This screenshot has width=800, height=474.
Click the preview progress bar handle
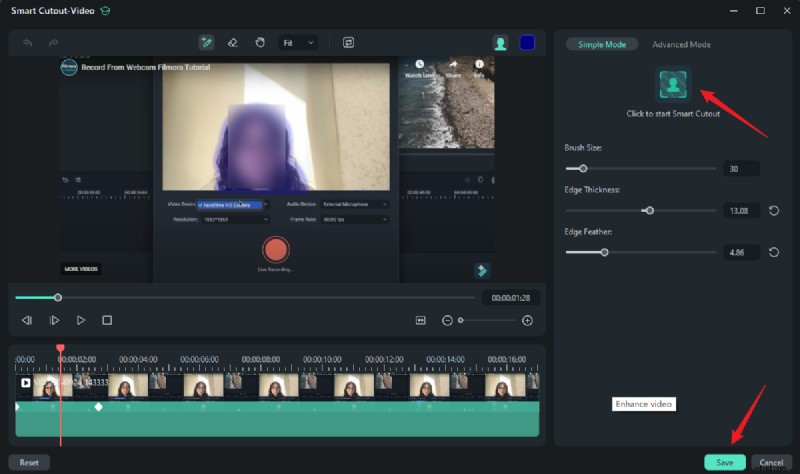click(58, 297)
